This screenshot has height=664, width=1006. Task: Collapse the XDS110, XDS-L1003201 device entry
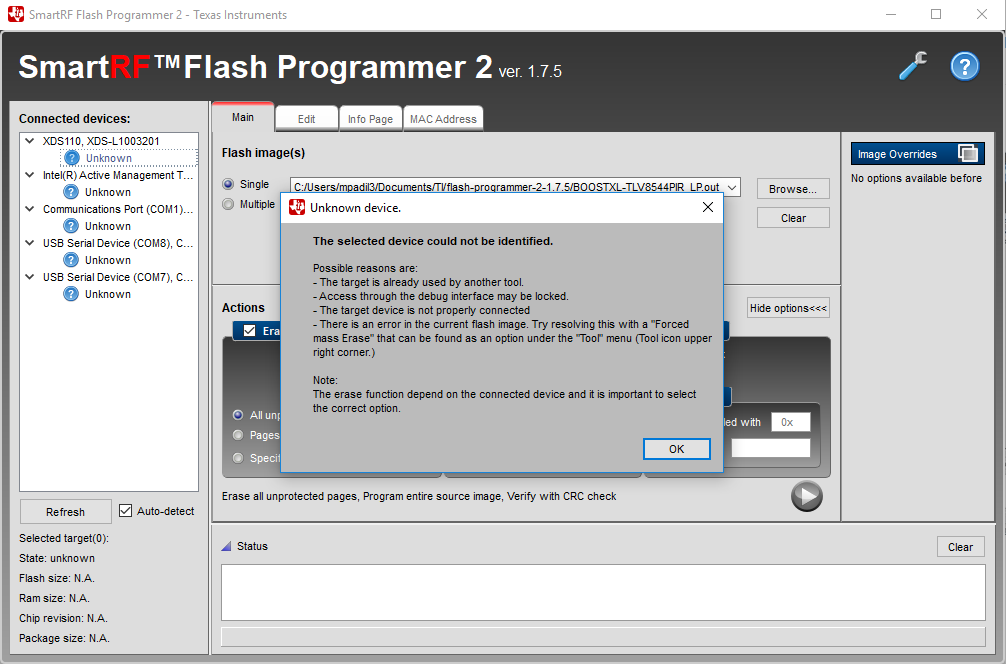[x=28, y=141]
